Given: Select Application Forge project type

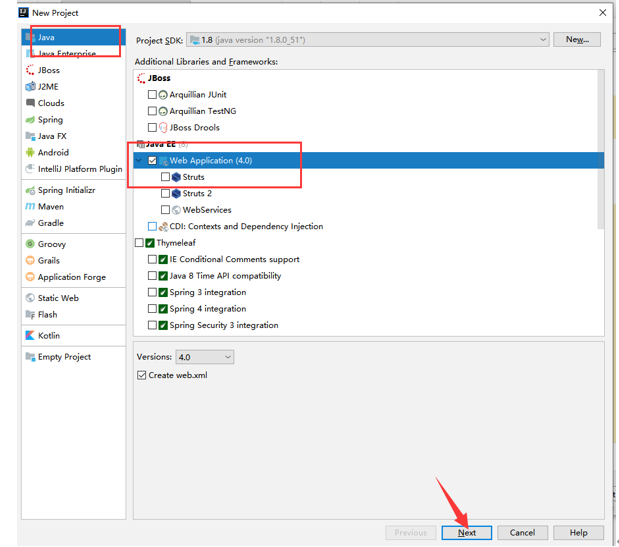Looking at the screenshot, I should pos(73,277).
